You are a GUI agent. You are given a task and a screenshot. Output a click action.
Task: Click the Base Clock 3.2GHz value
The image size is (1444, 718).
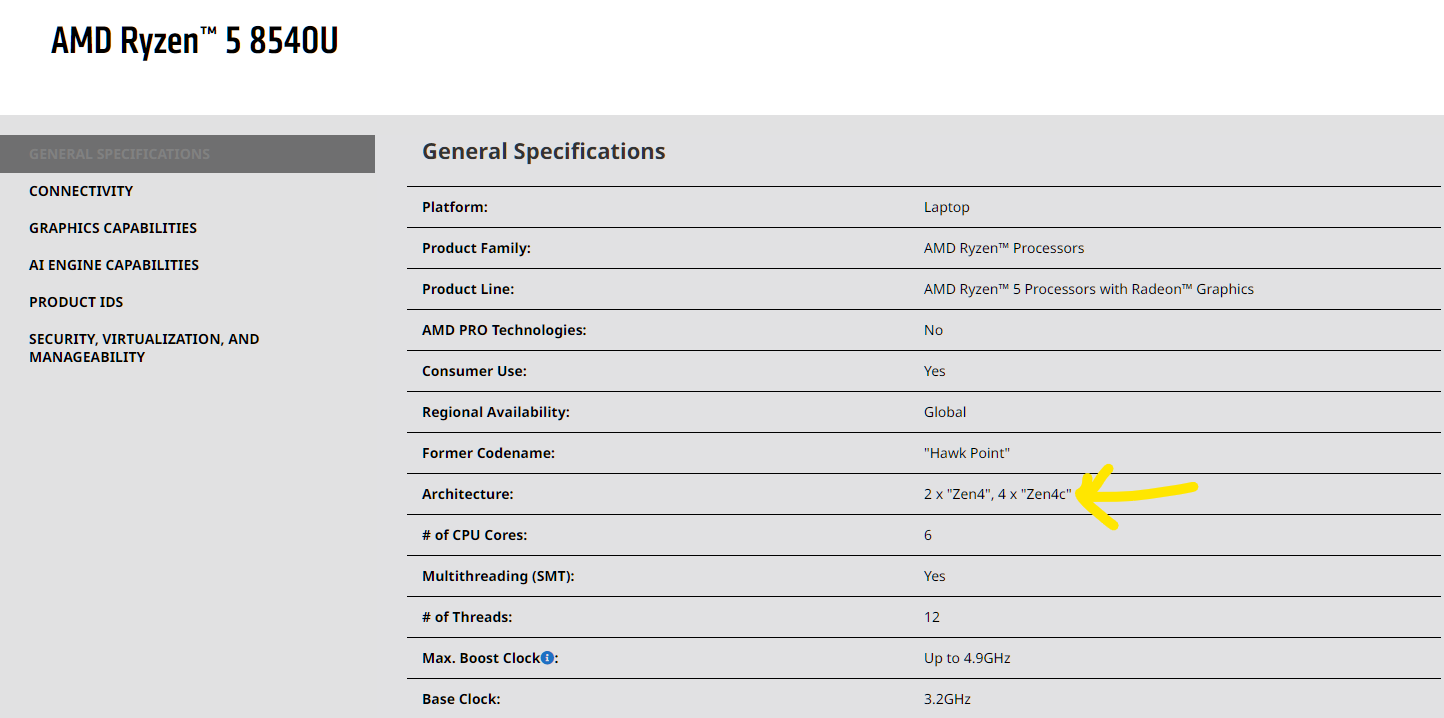(947, 699)
